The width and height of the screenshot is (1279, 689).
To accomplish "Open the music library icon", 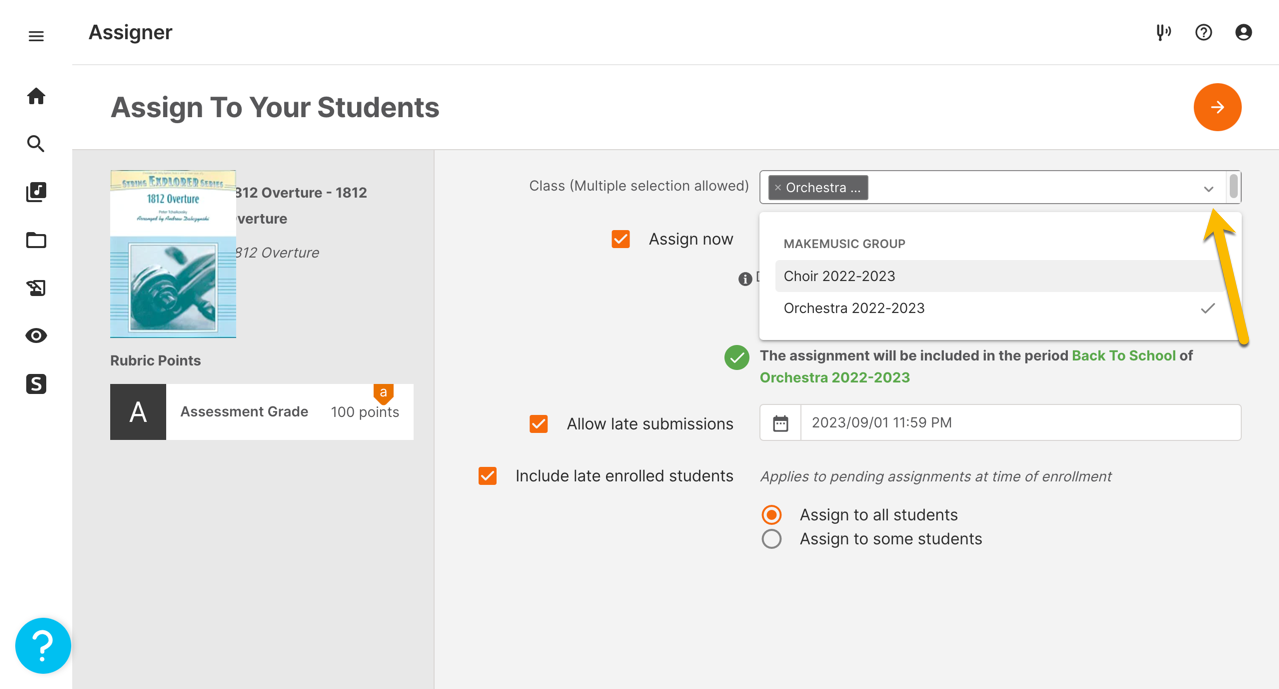I will (36, 192).
